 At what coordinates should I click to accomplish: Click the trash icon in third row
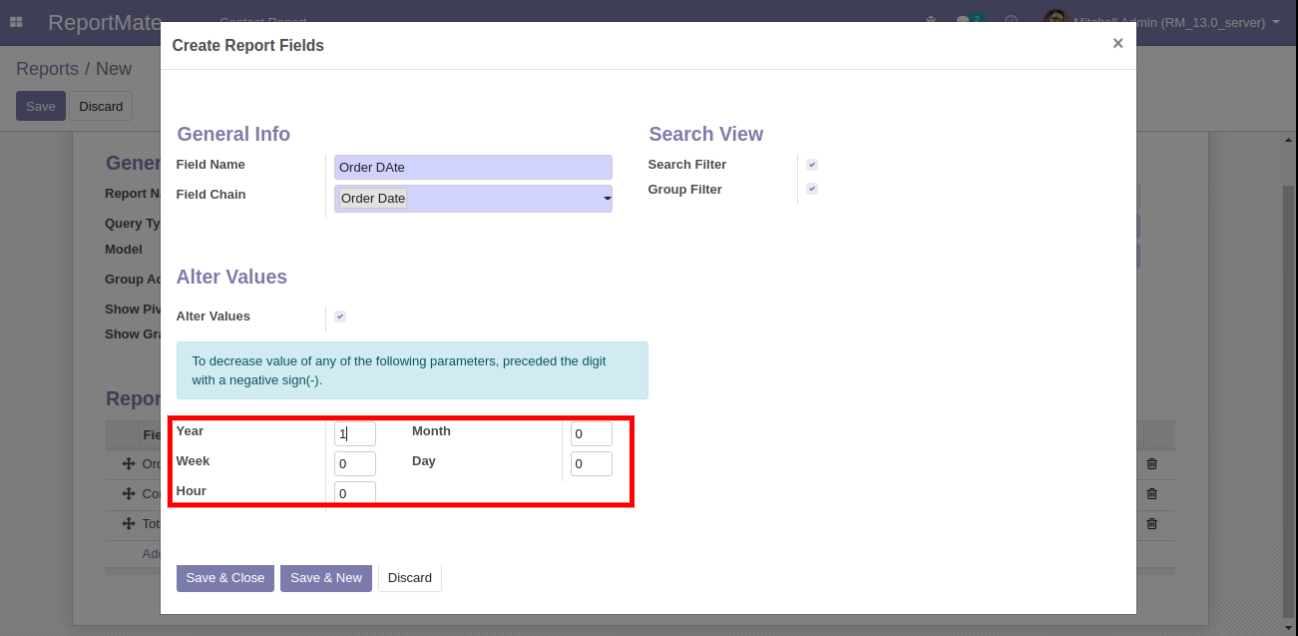point(1151,524)
